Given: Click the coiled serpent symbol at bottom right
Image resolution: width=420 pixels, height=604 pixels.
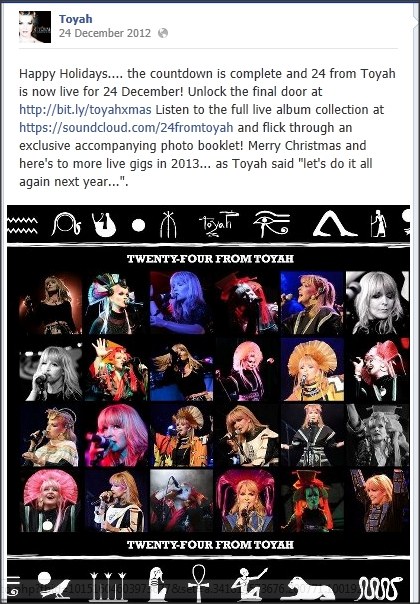Looking at the screenshot, I should [x=380, y=588].
